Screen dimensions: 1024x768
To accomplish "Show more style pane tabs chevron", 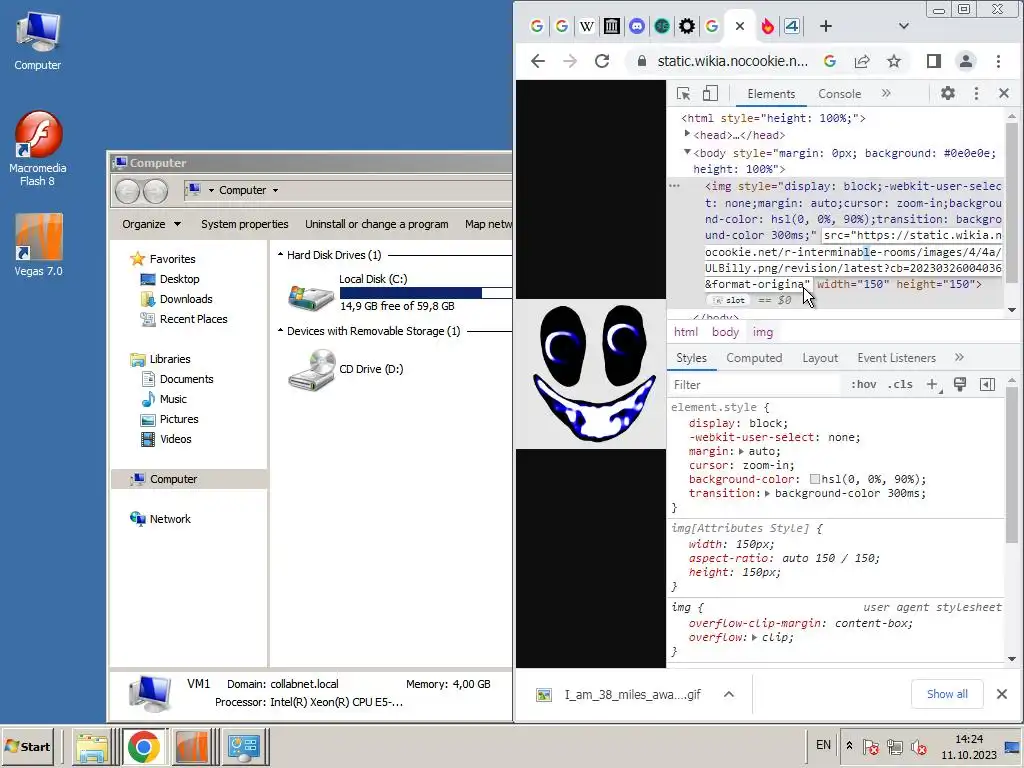I will [x=959, y=357].
